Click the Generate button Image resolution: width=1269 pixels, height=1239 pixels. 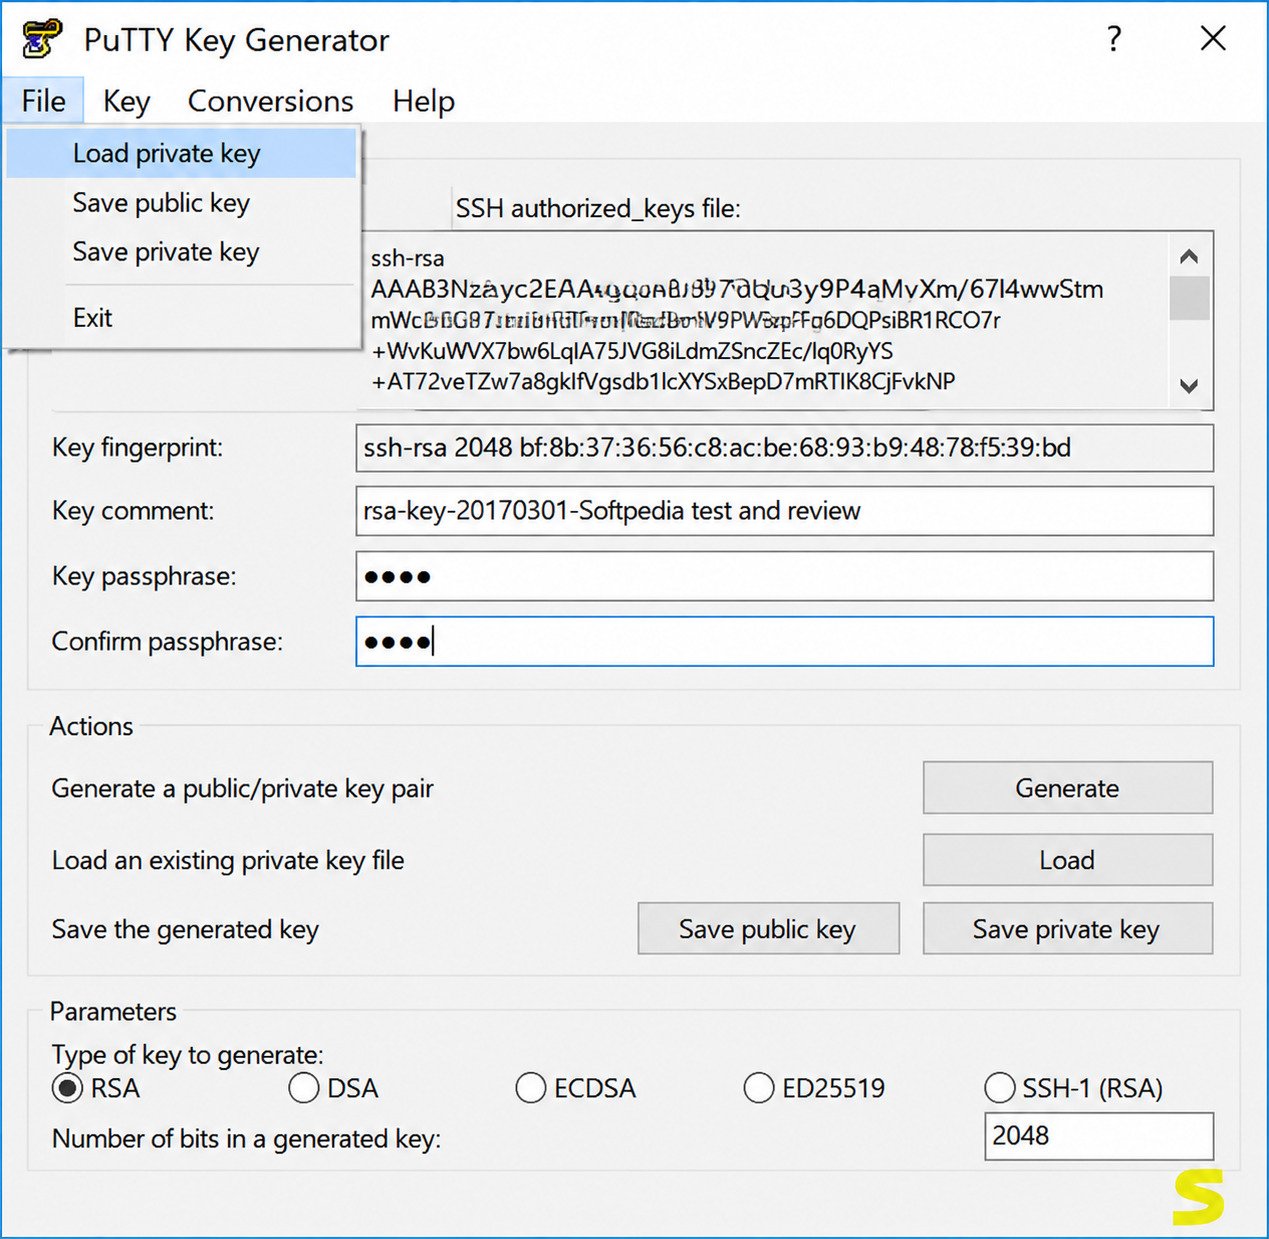(x=1067, y=788)
